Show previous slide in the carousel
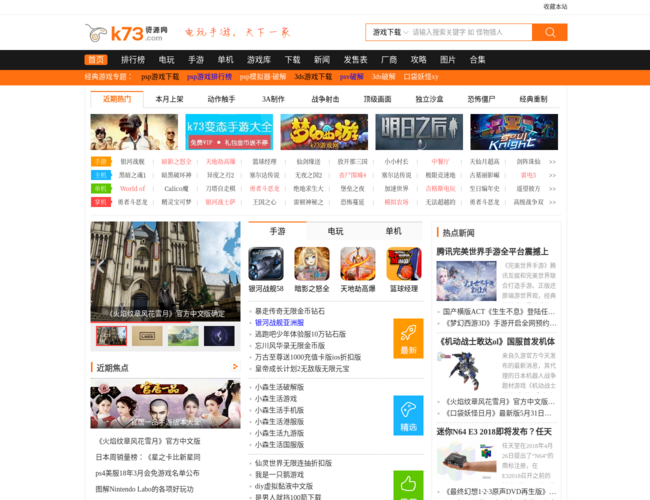 [x=100, y=266]
